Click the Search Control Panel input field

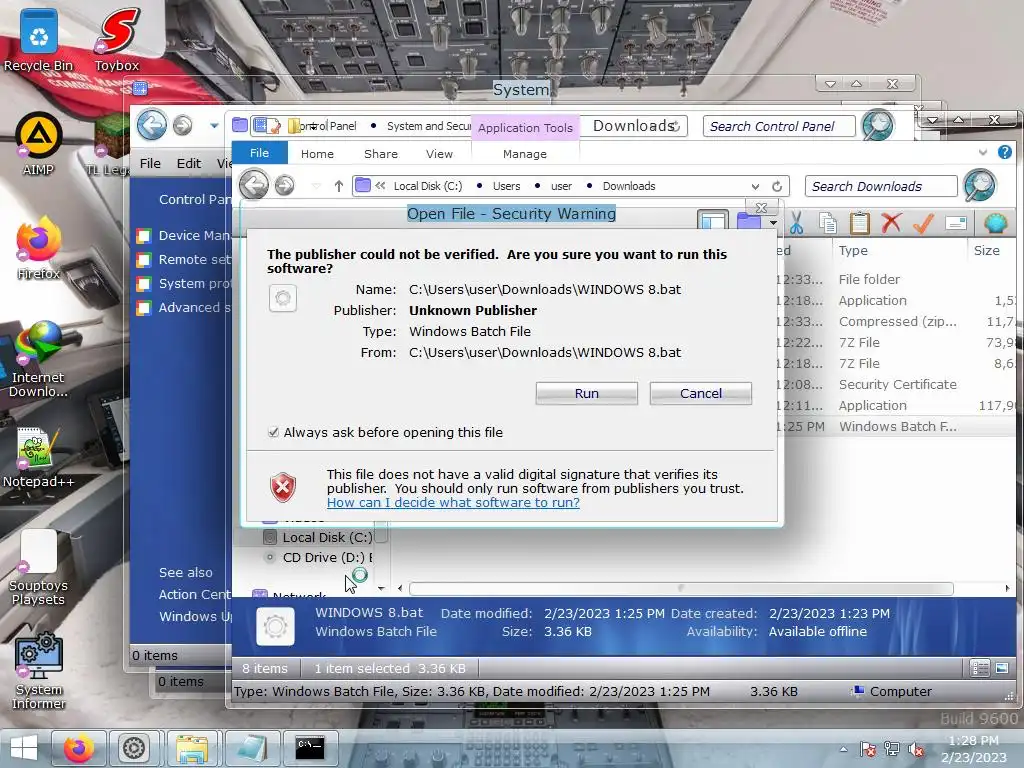pyautogui.click(x=779, y=126)
